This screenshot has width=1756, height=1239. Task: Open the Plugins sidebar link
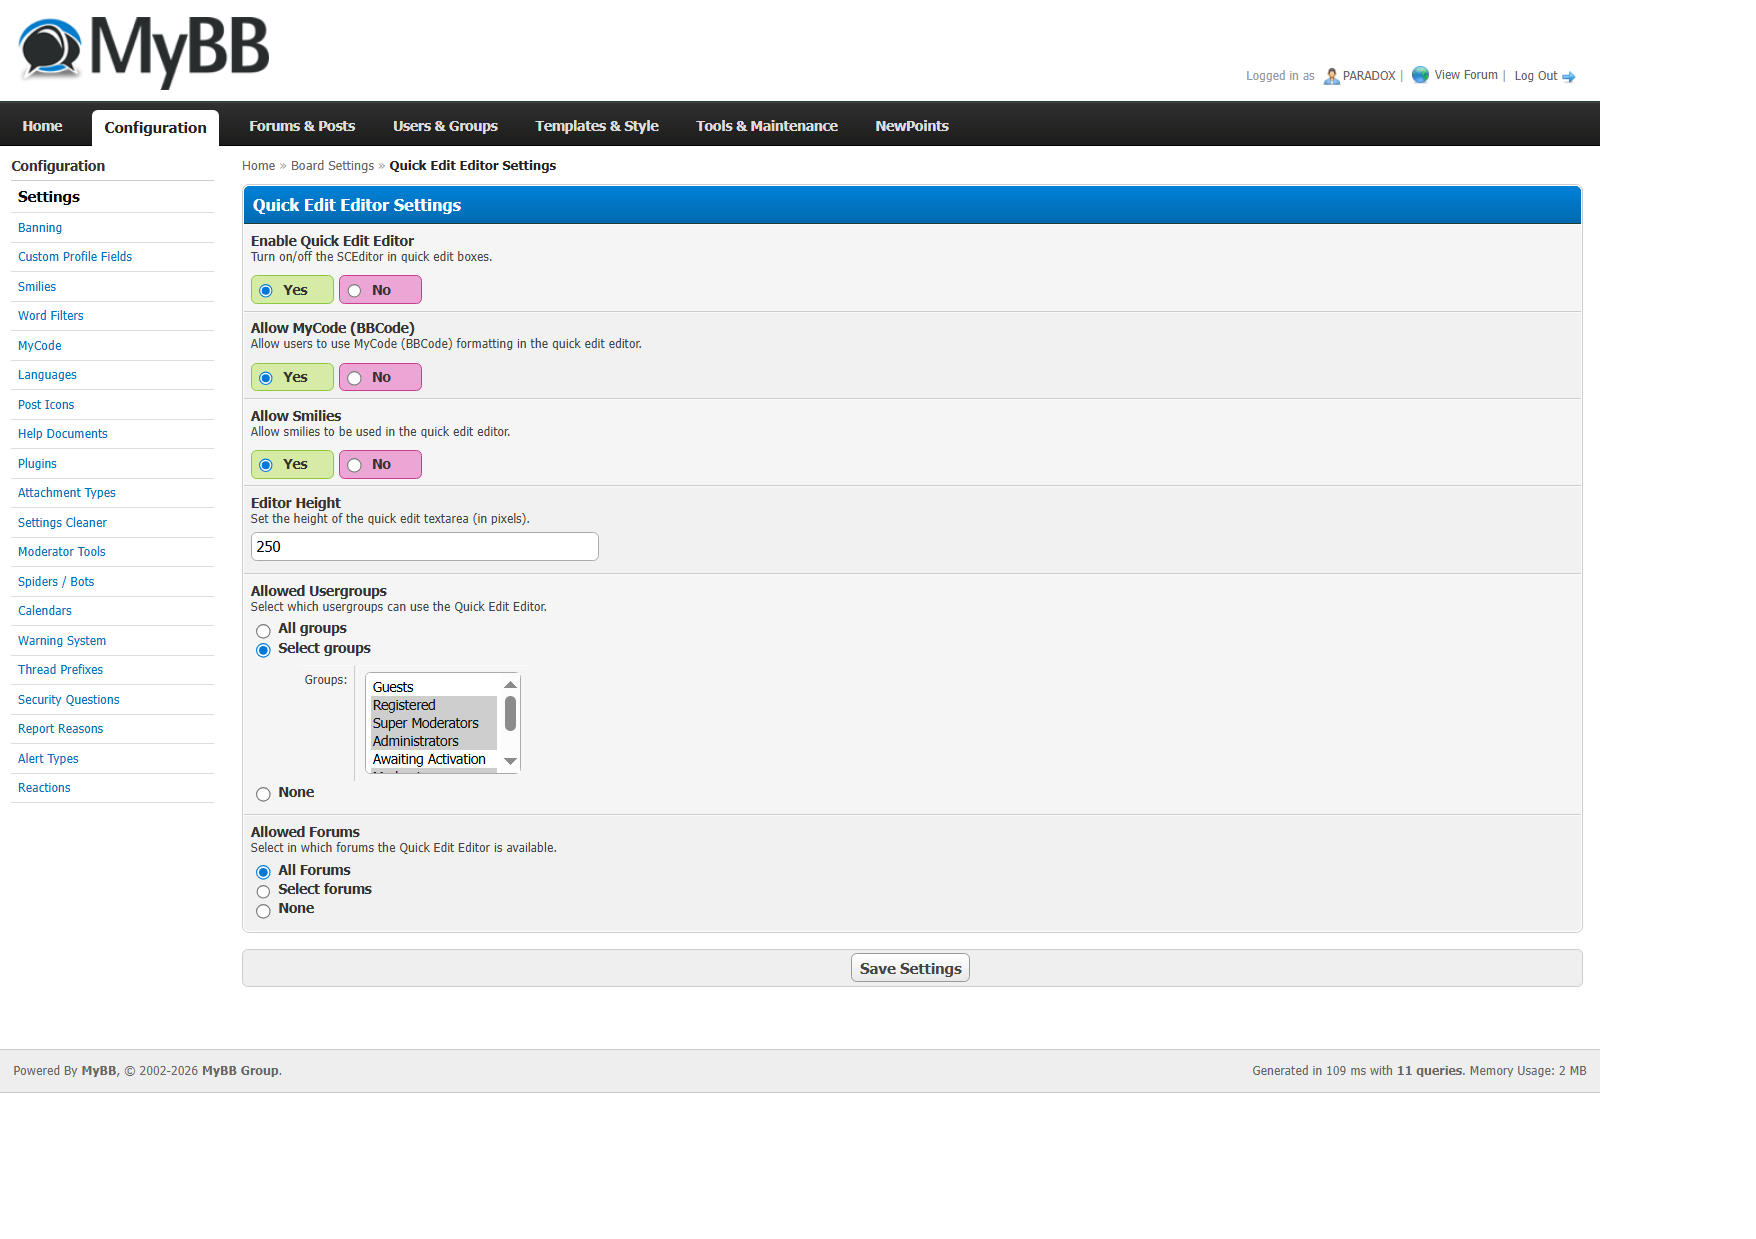pyautogui.click(x=37, y=464)
